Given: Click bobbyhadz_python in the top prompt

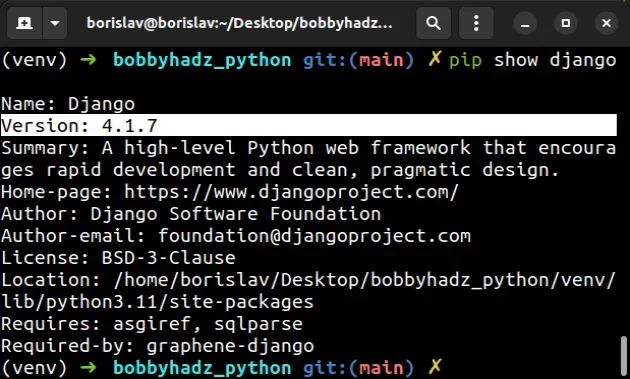Looking at the screenshot, I should pos(202,60).
